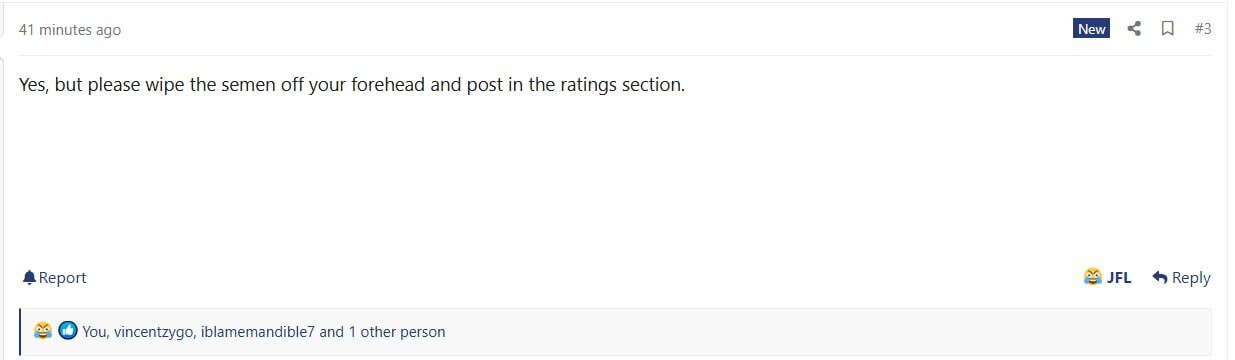Screen dimensions: 1235x360
Task: React with the JFL label
Action: click(x=1119, y=278)
